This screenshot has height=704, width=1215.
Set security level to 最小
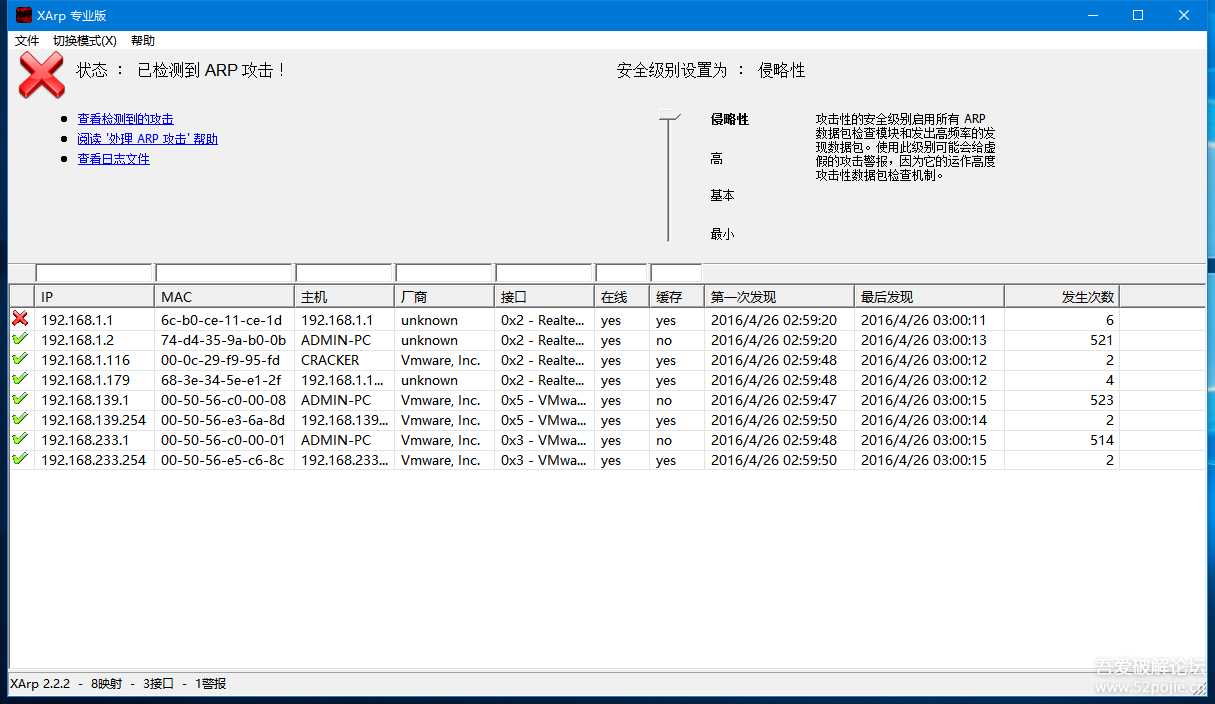[x=722, y=234]
